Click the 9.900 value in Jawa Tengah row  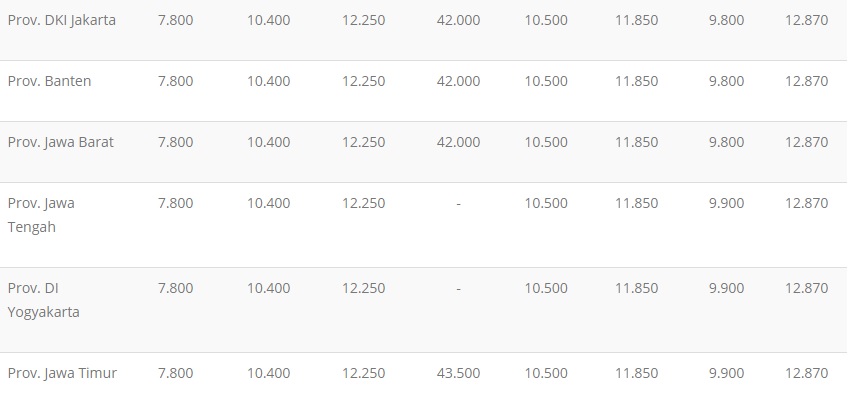726,203
